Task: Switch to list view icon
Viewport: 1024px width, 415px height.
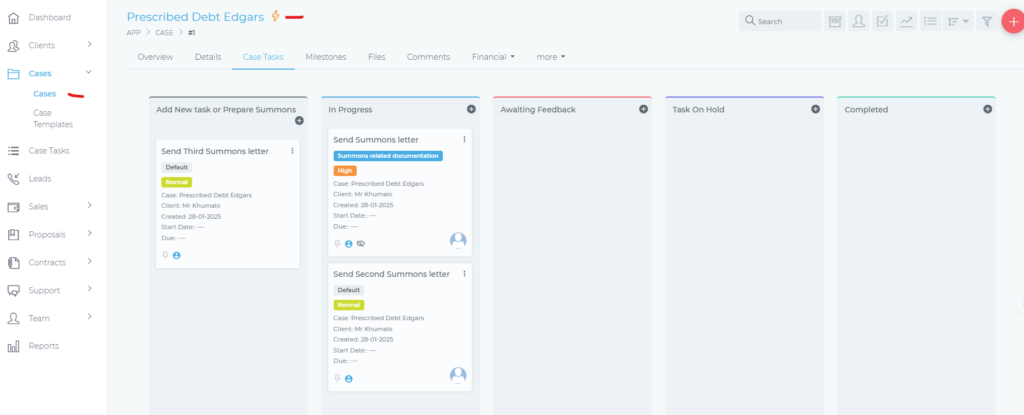Action: (x=931, y=21)
